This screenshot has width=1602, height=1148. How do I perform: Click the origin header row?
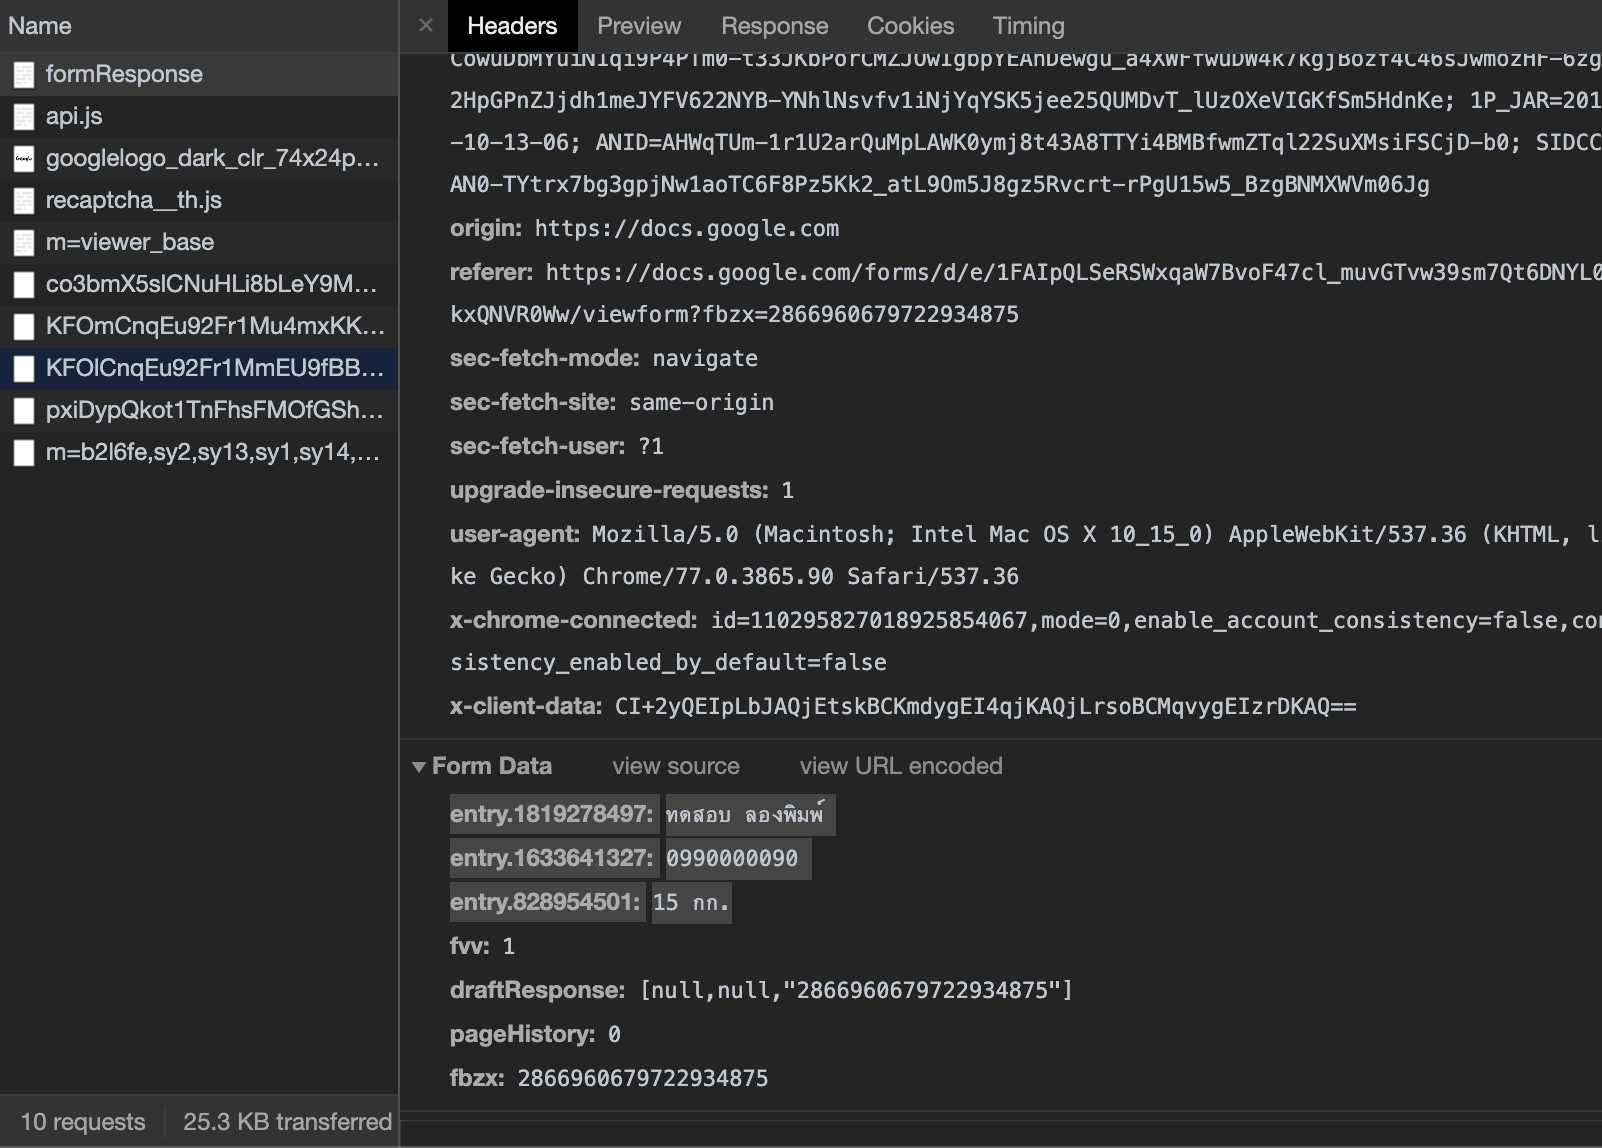[644, 228]
